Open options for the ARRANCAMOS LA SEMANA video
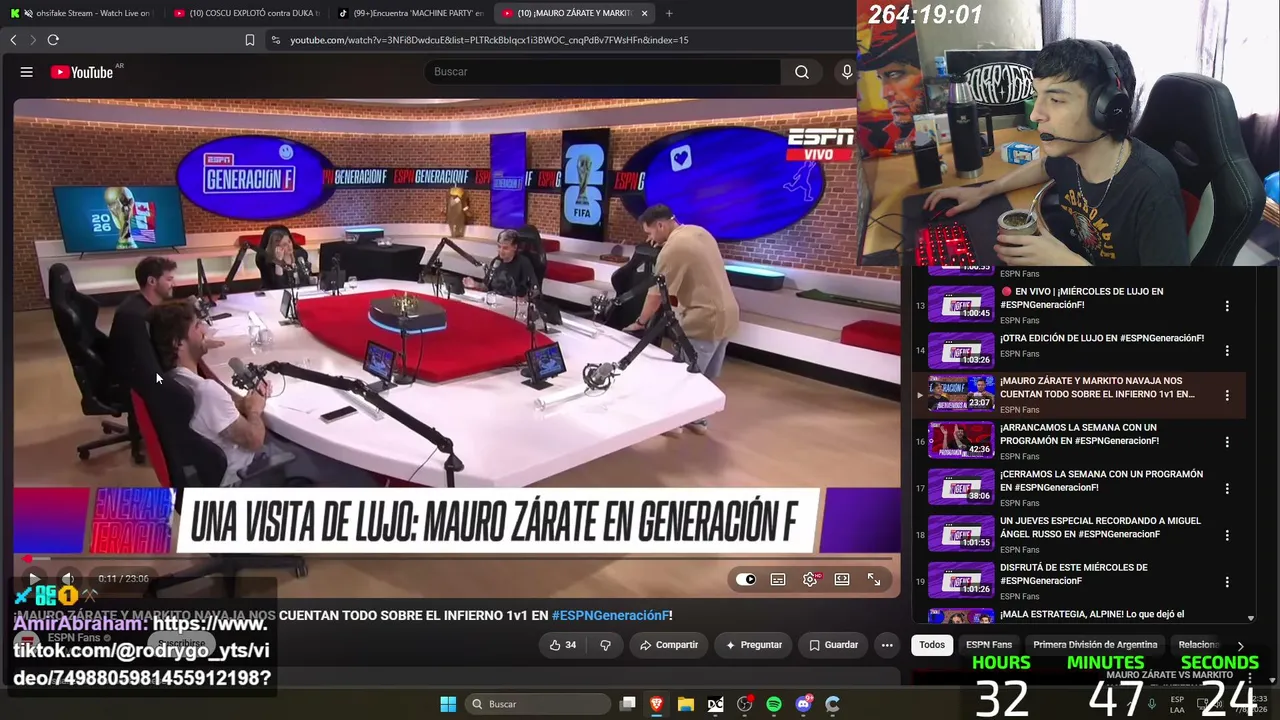The image size is (1280, 720). pyautogui.click(x=1227, y=442)
